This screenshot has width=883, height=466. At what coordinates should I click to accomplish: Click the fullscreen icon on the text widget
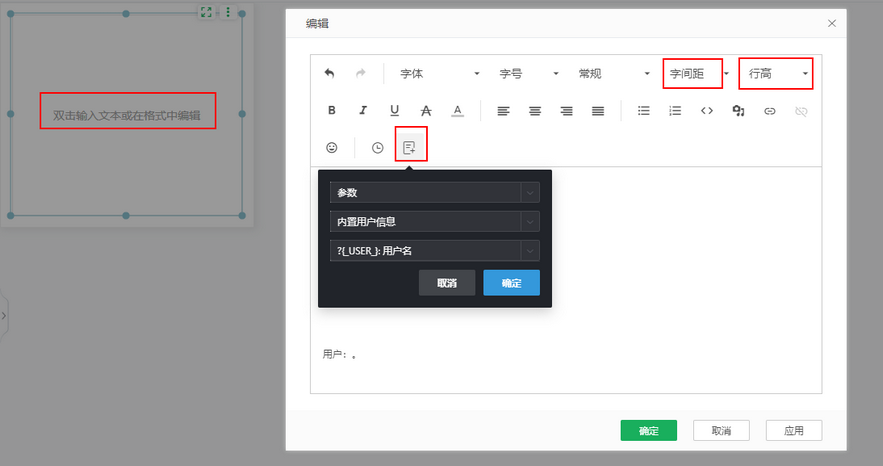click(x=206, y=12)
